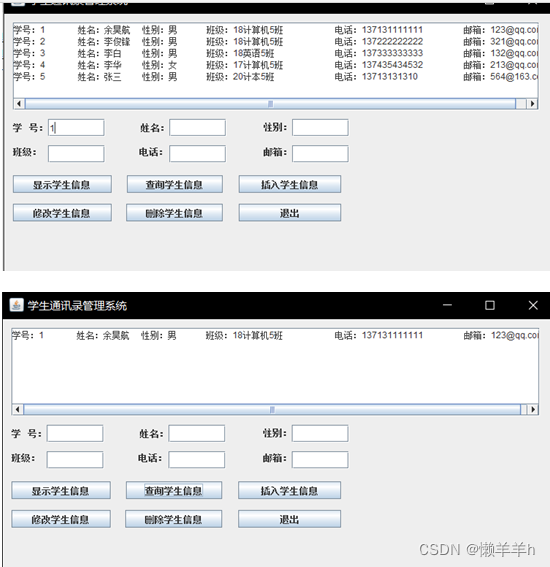Click 插入学生信息 button in lower window
Screen dimensions: 550x567
coord(289,490)
